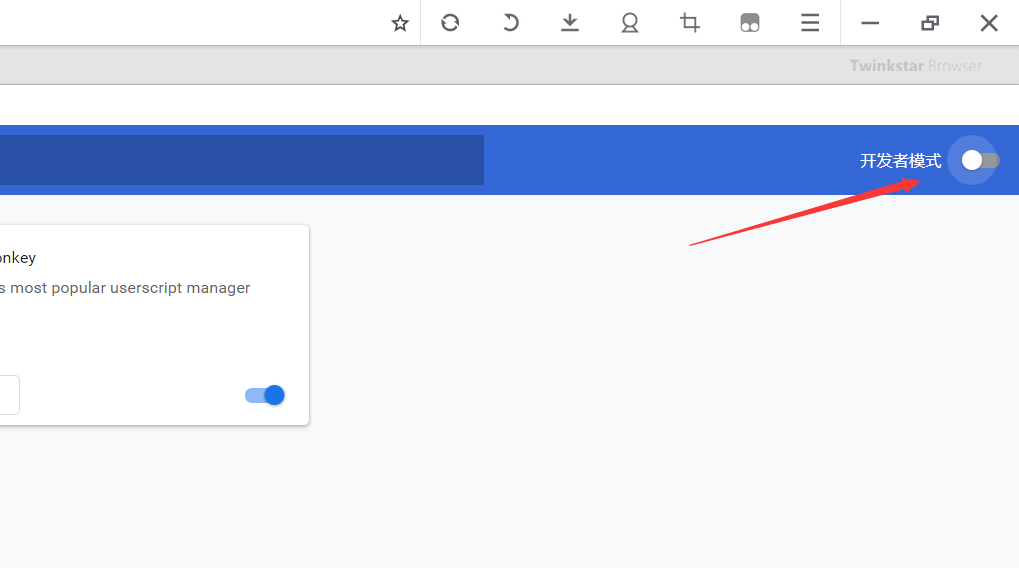Screen dimensions: 1019x568
Task: Minimize the browser window
Action: pos(870,23)
